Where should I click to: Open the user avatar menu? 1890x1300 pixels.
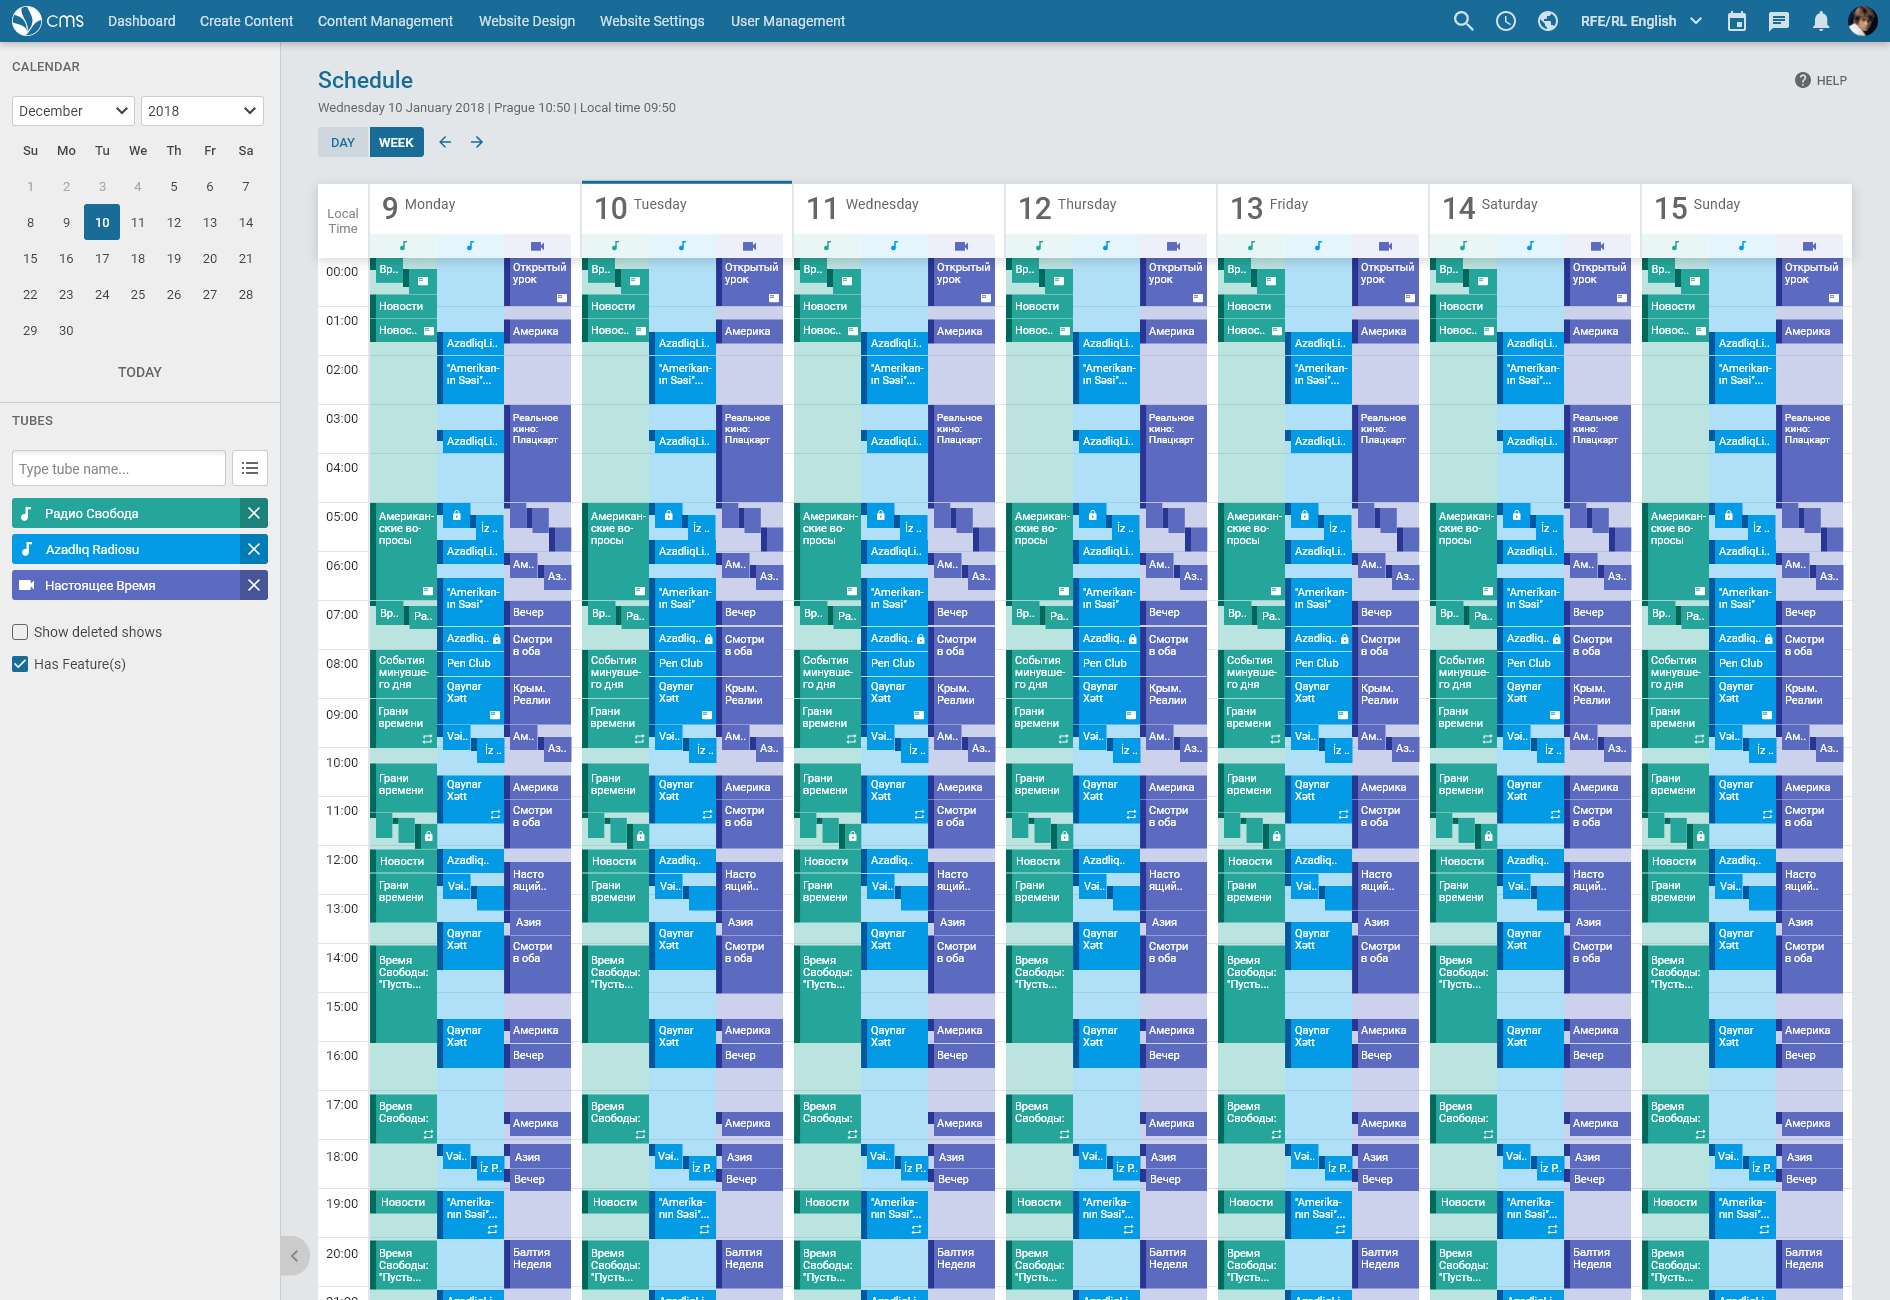pos(1862,21)
